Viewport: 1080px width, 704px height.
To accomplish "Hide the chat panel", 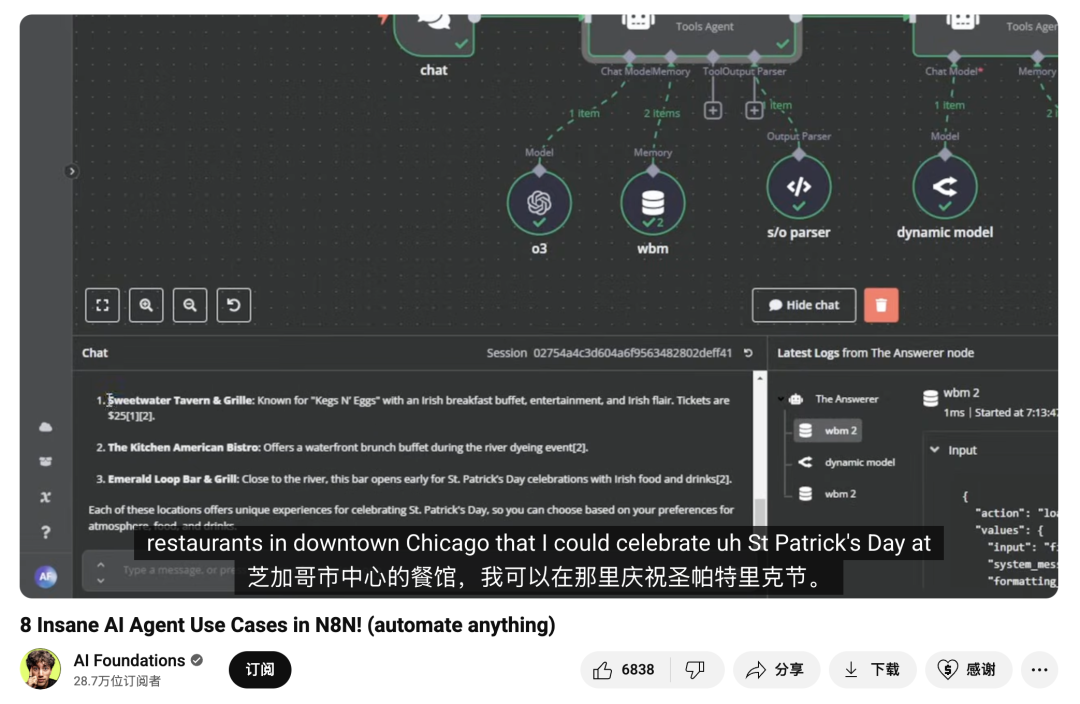I will 804,305.
